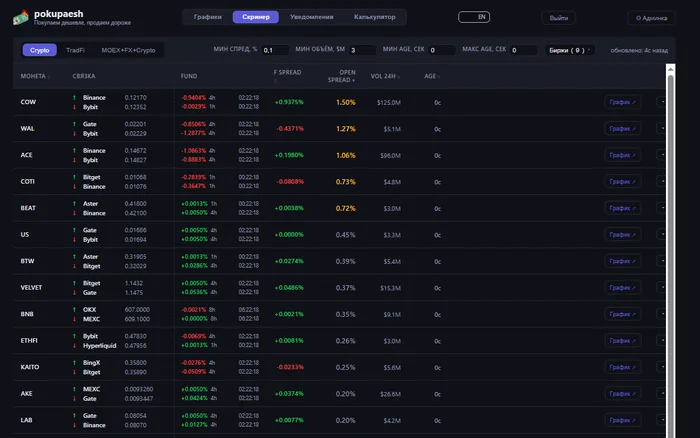This screenshot has width=700, height=438.
Task: Open График for ETHFI row
Action: (x=622, y=341)
